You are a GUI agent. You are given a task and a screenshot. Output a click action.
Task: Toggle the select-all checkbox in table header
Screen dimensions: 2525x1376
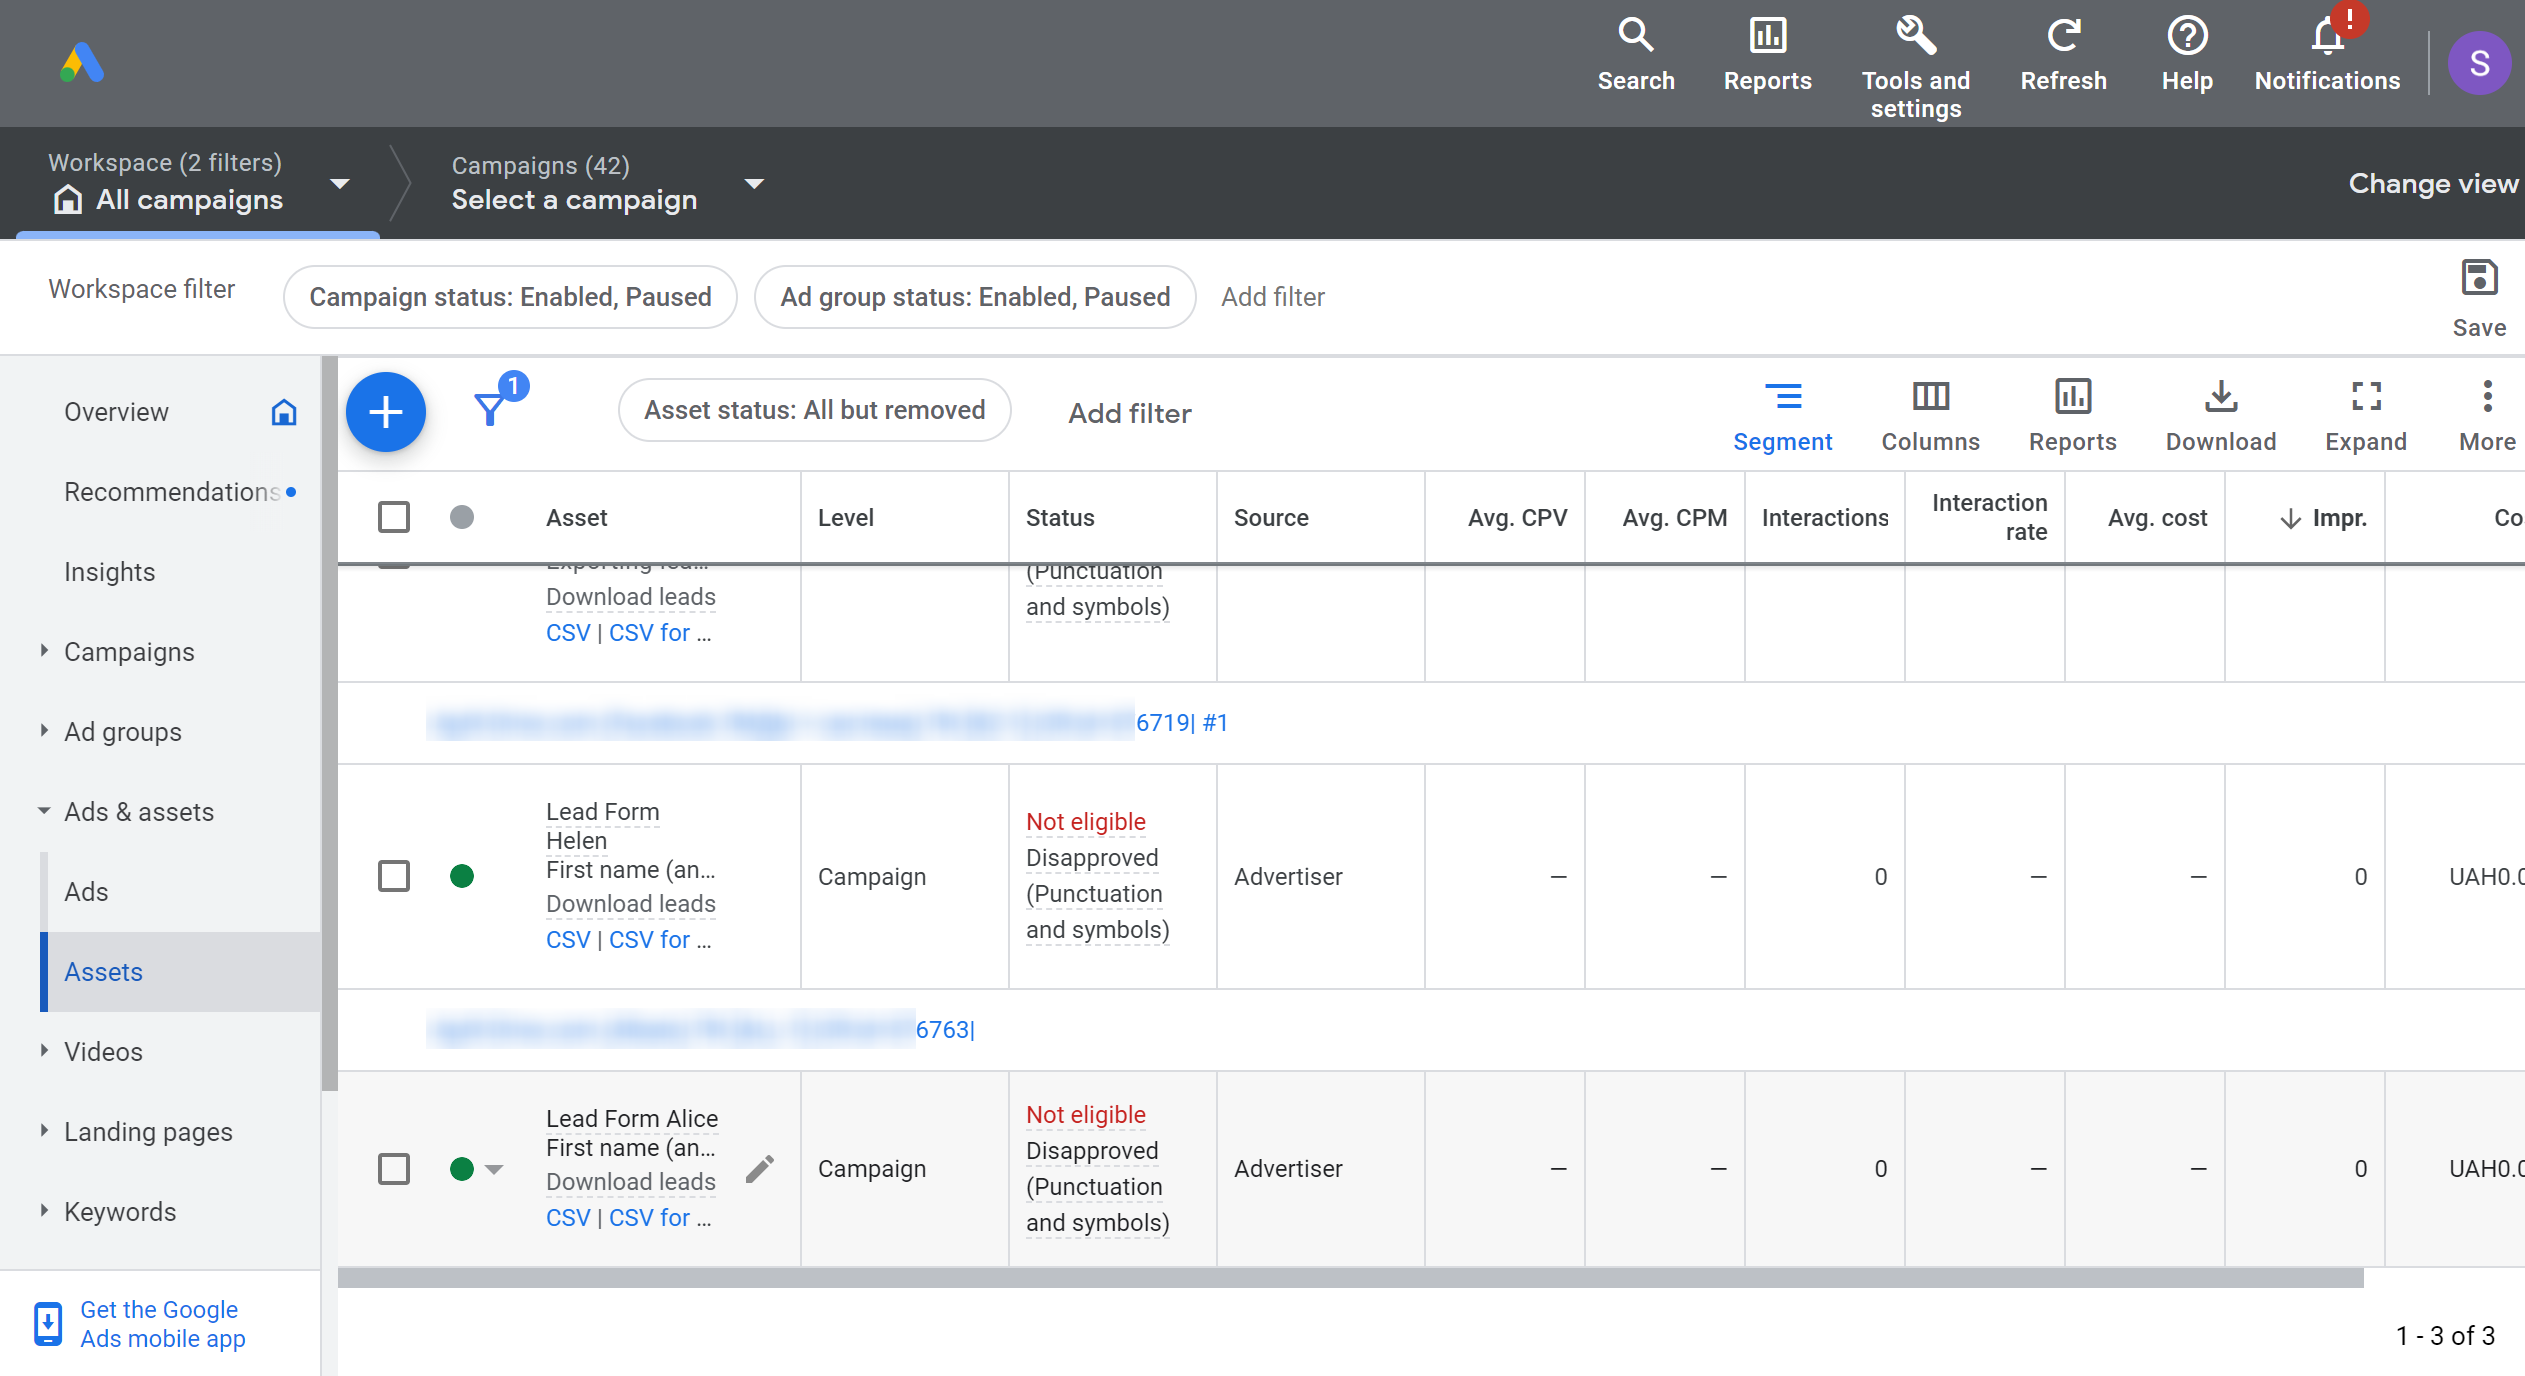pyautogui.click(x=393, y=519)
